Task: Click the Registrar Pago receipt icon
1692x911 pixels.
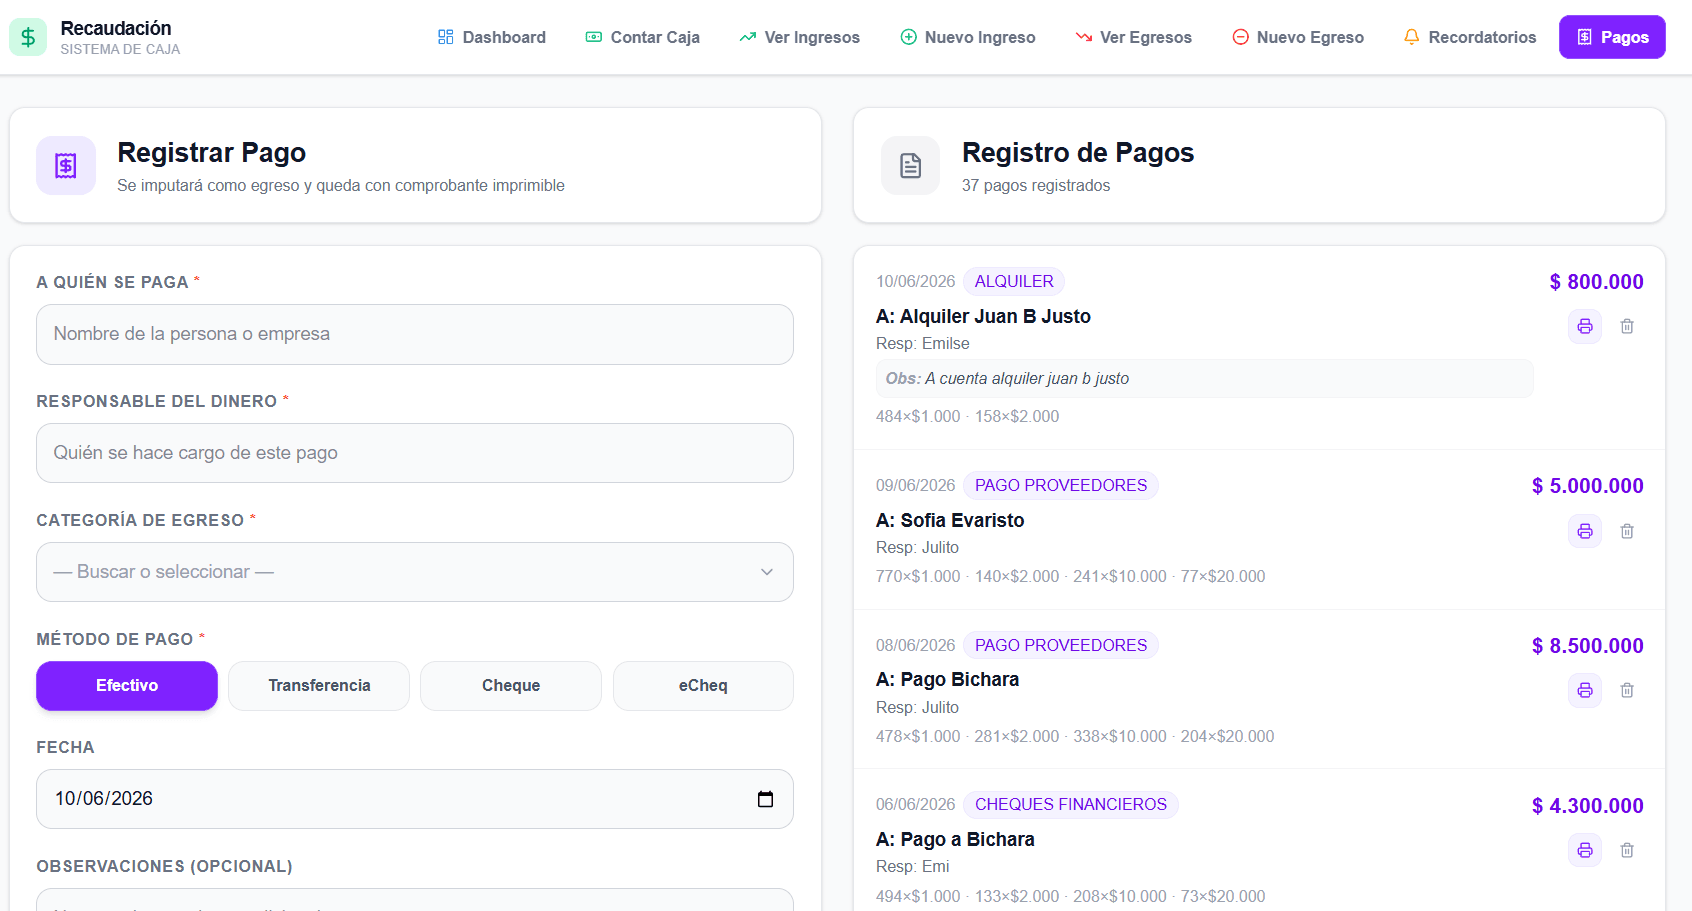Action: [66, 165]
